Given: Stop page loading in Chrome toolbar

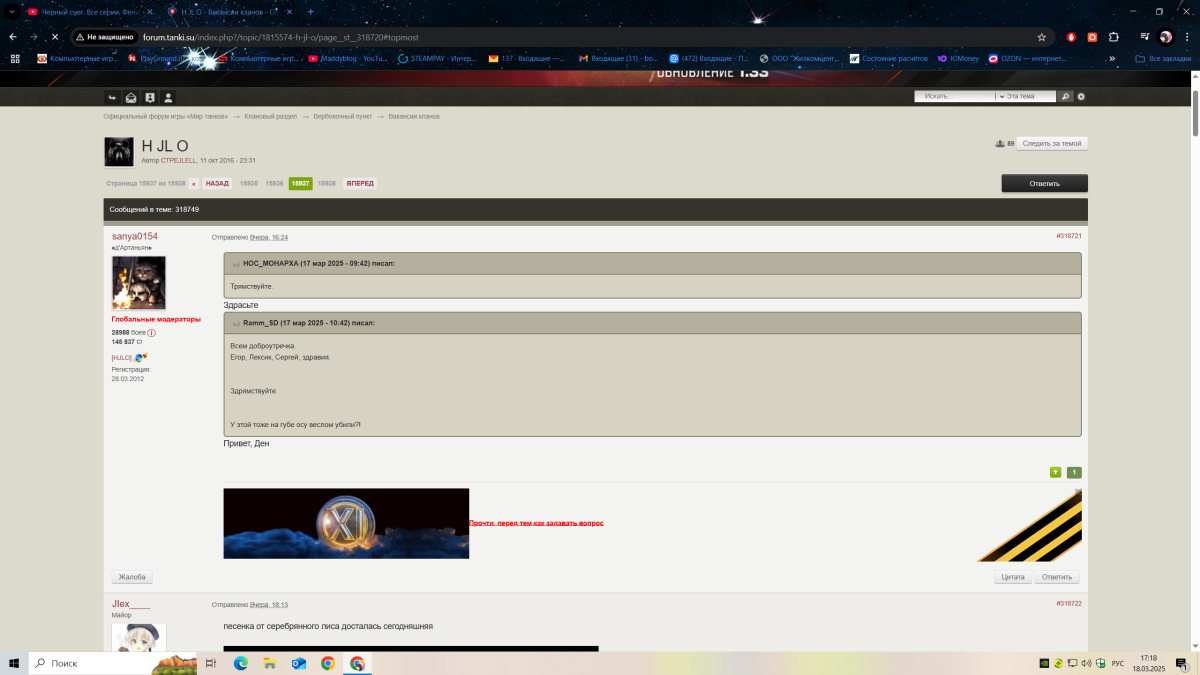Looking at the screenshot, I should point(55,37).
